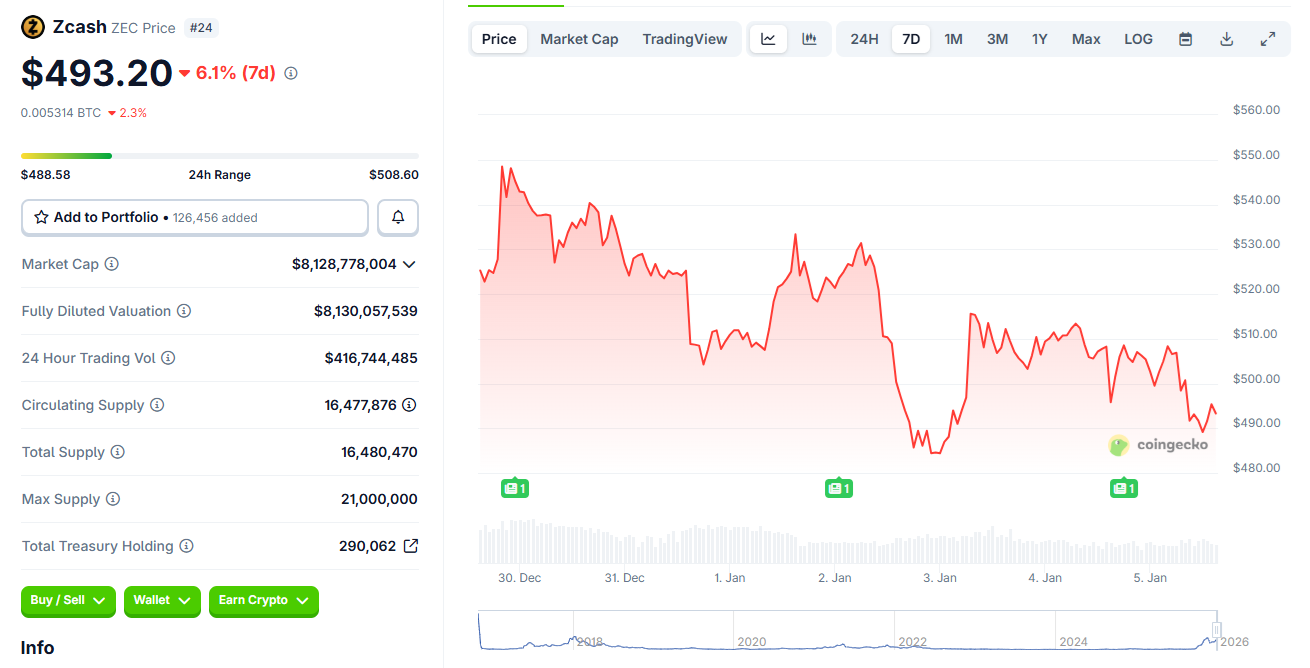
Task: Switch to the Market Cap tab
Action: coord(579,38)
